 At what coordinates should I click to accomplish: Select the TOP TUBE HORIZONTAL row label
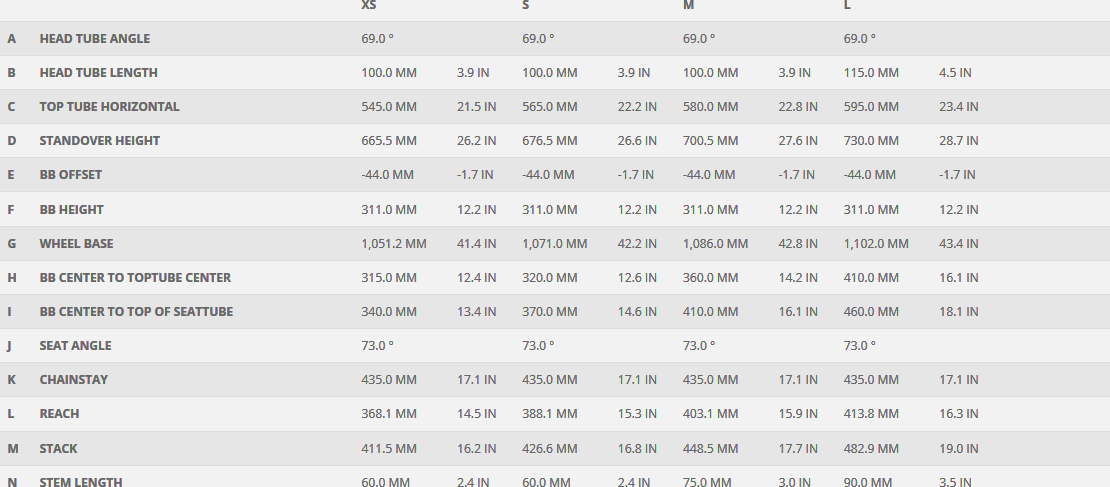(109, 107)
